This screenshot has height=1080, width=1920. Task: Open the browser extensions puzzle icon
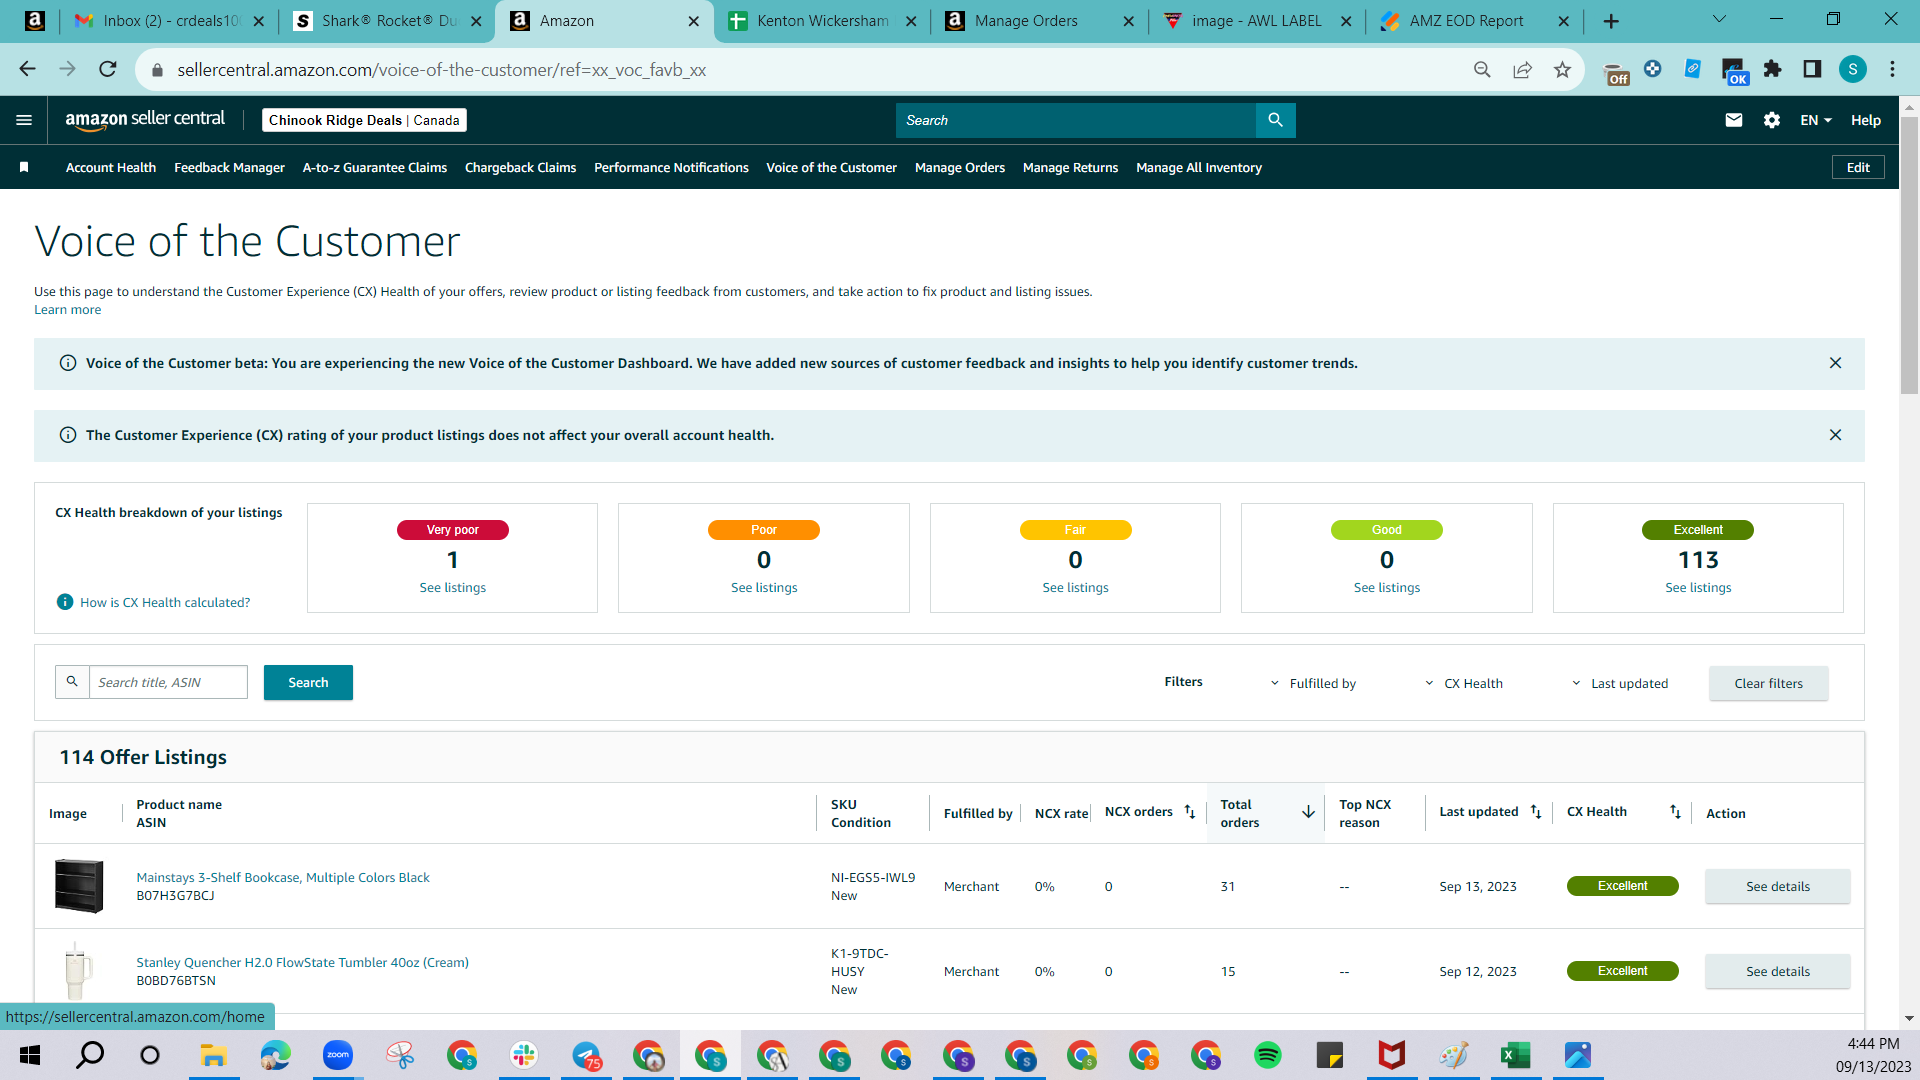(x=1773, y=69)
